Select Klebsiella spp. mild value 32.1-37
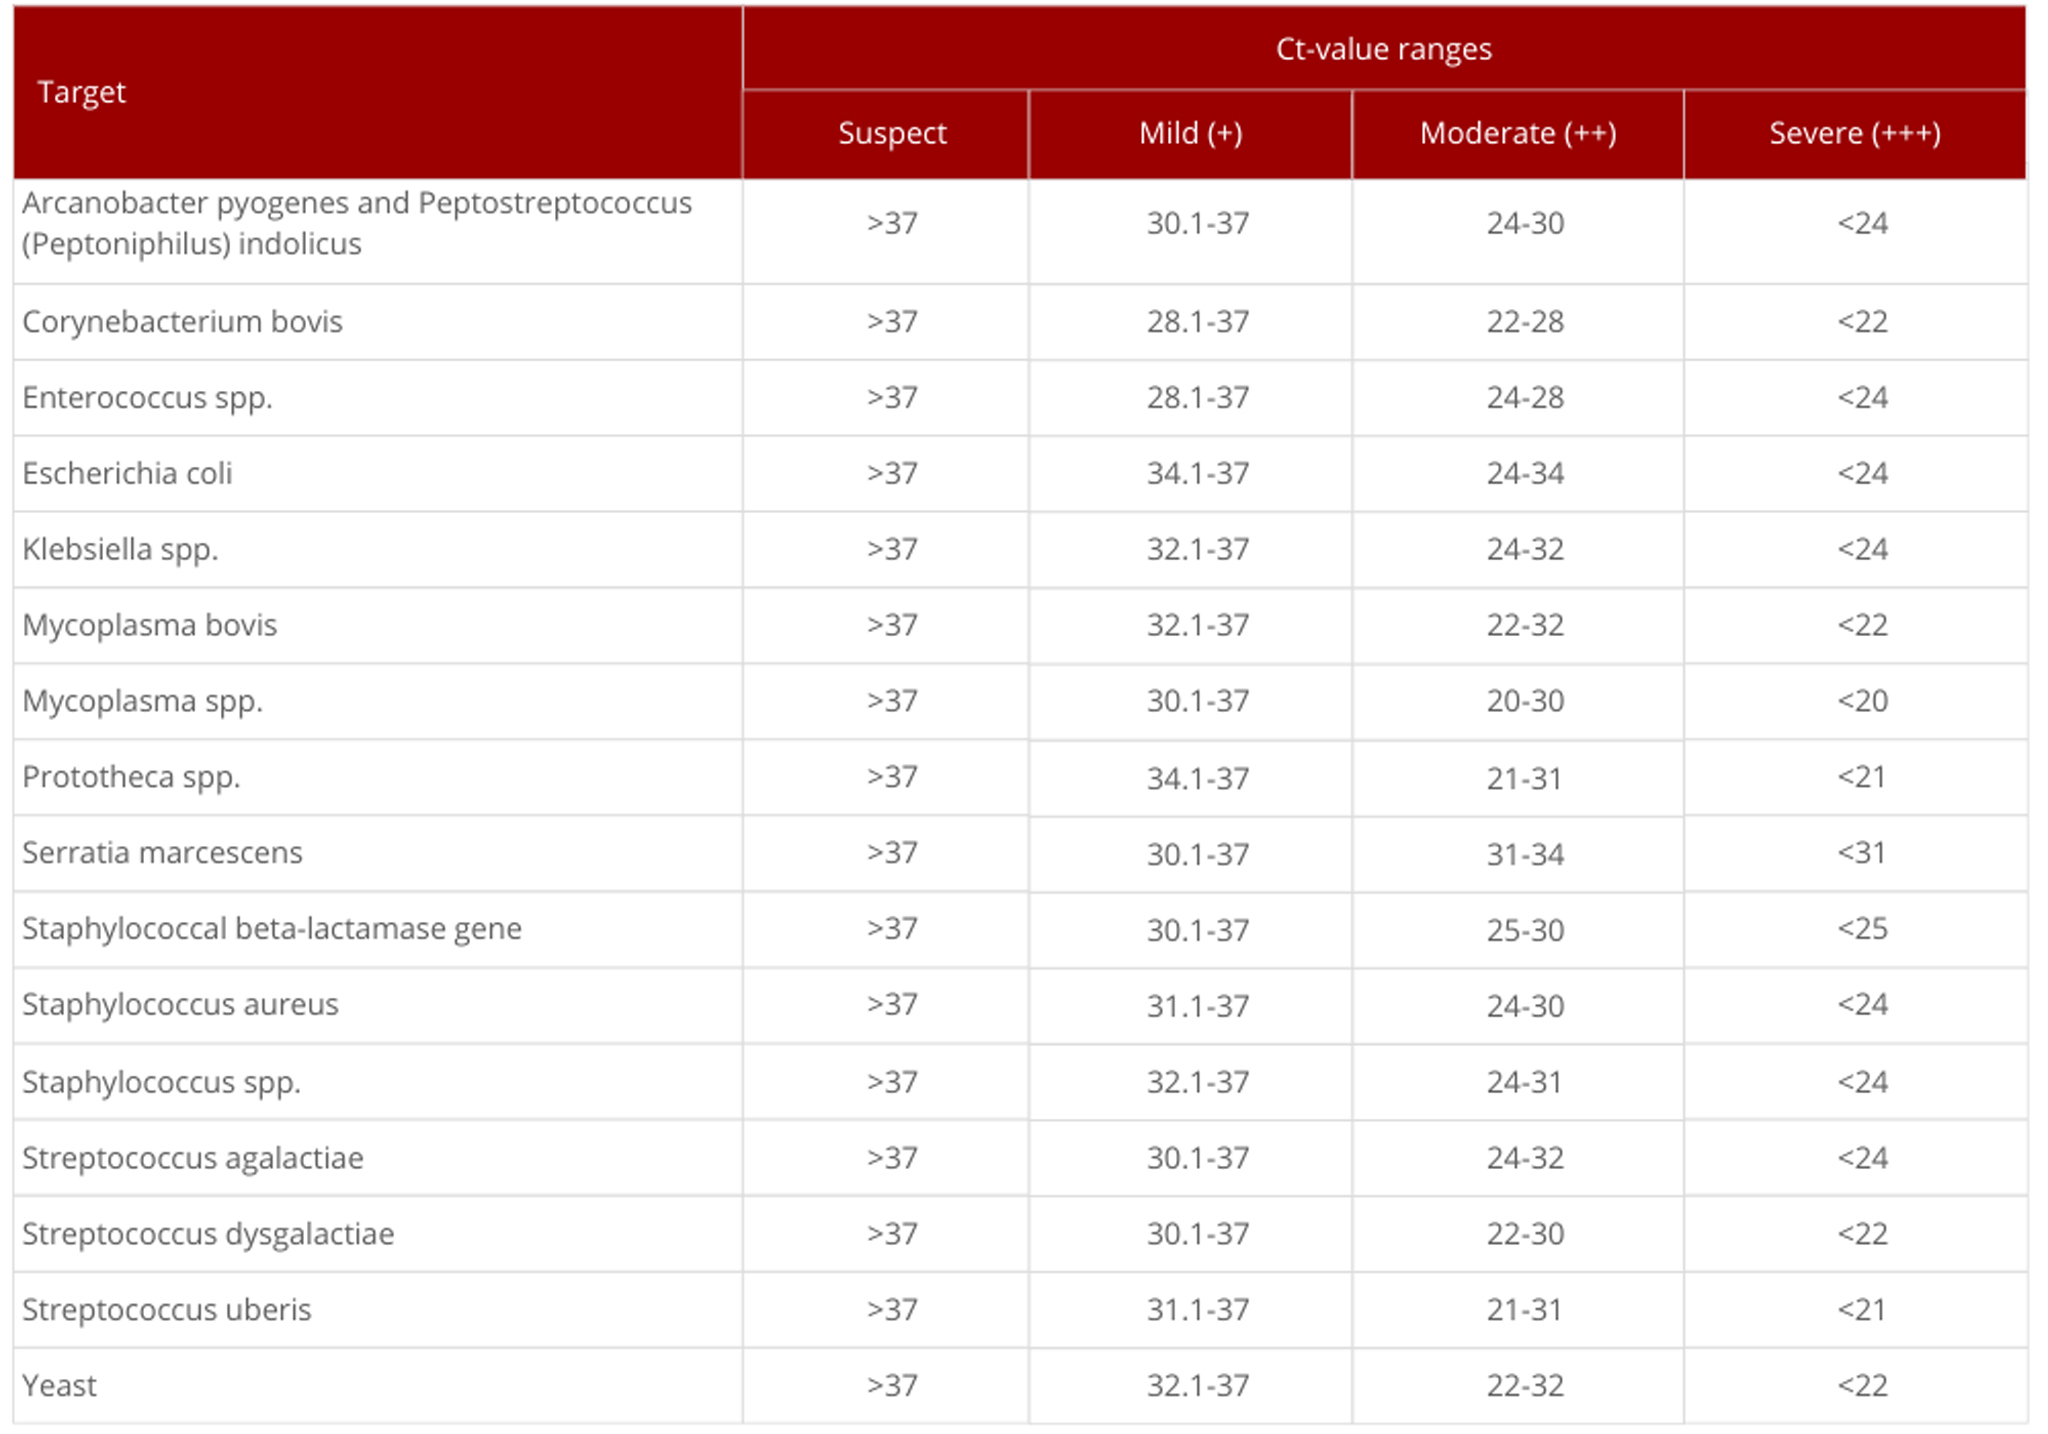 pos(1197,549)
